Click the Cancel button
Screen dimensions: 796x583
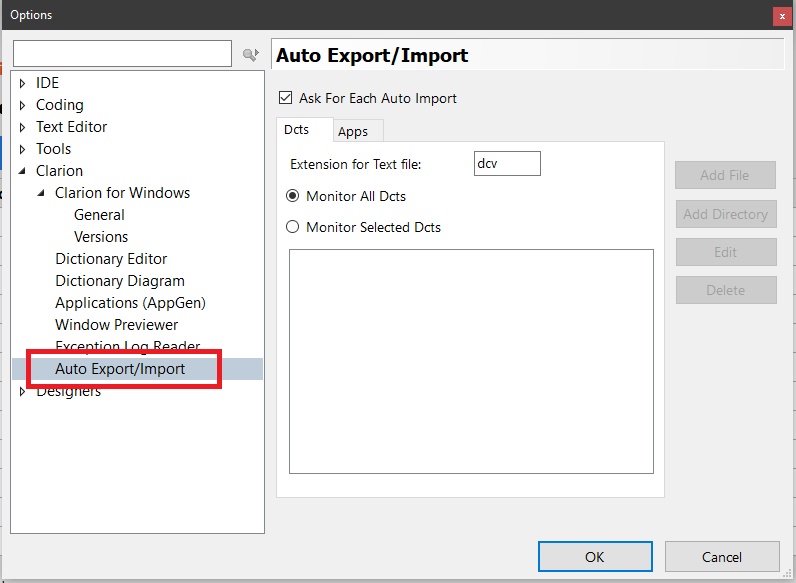tap(721, 557)
